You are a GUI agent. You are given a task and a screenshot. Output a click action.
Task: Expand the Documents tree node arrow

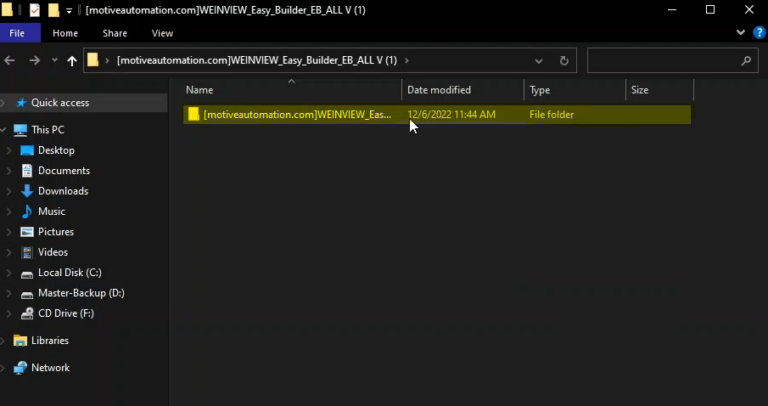point(9,171)
